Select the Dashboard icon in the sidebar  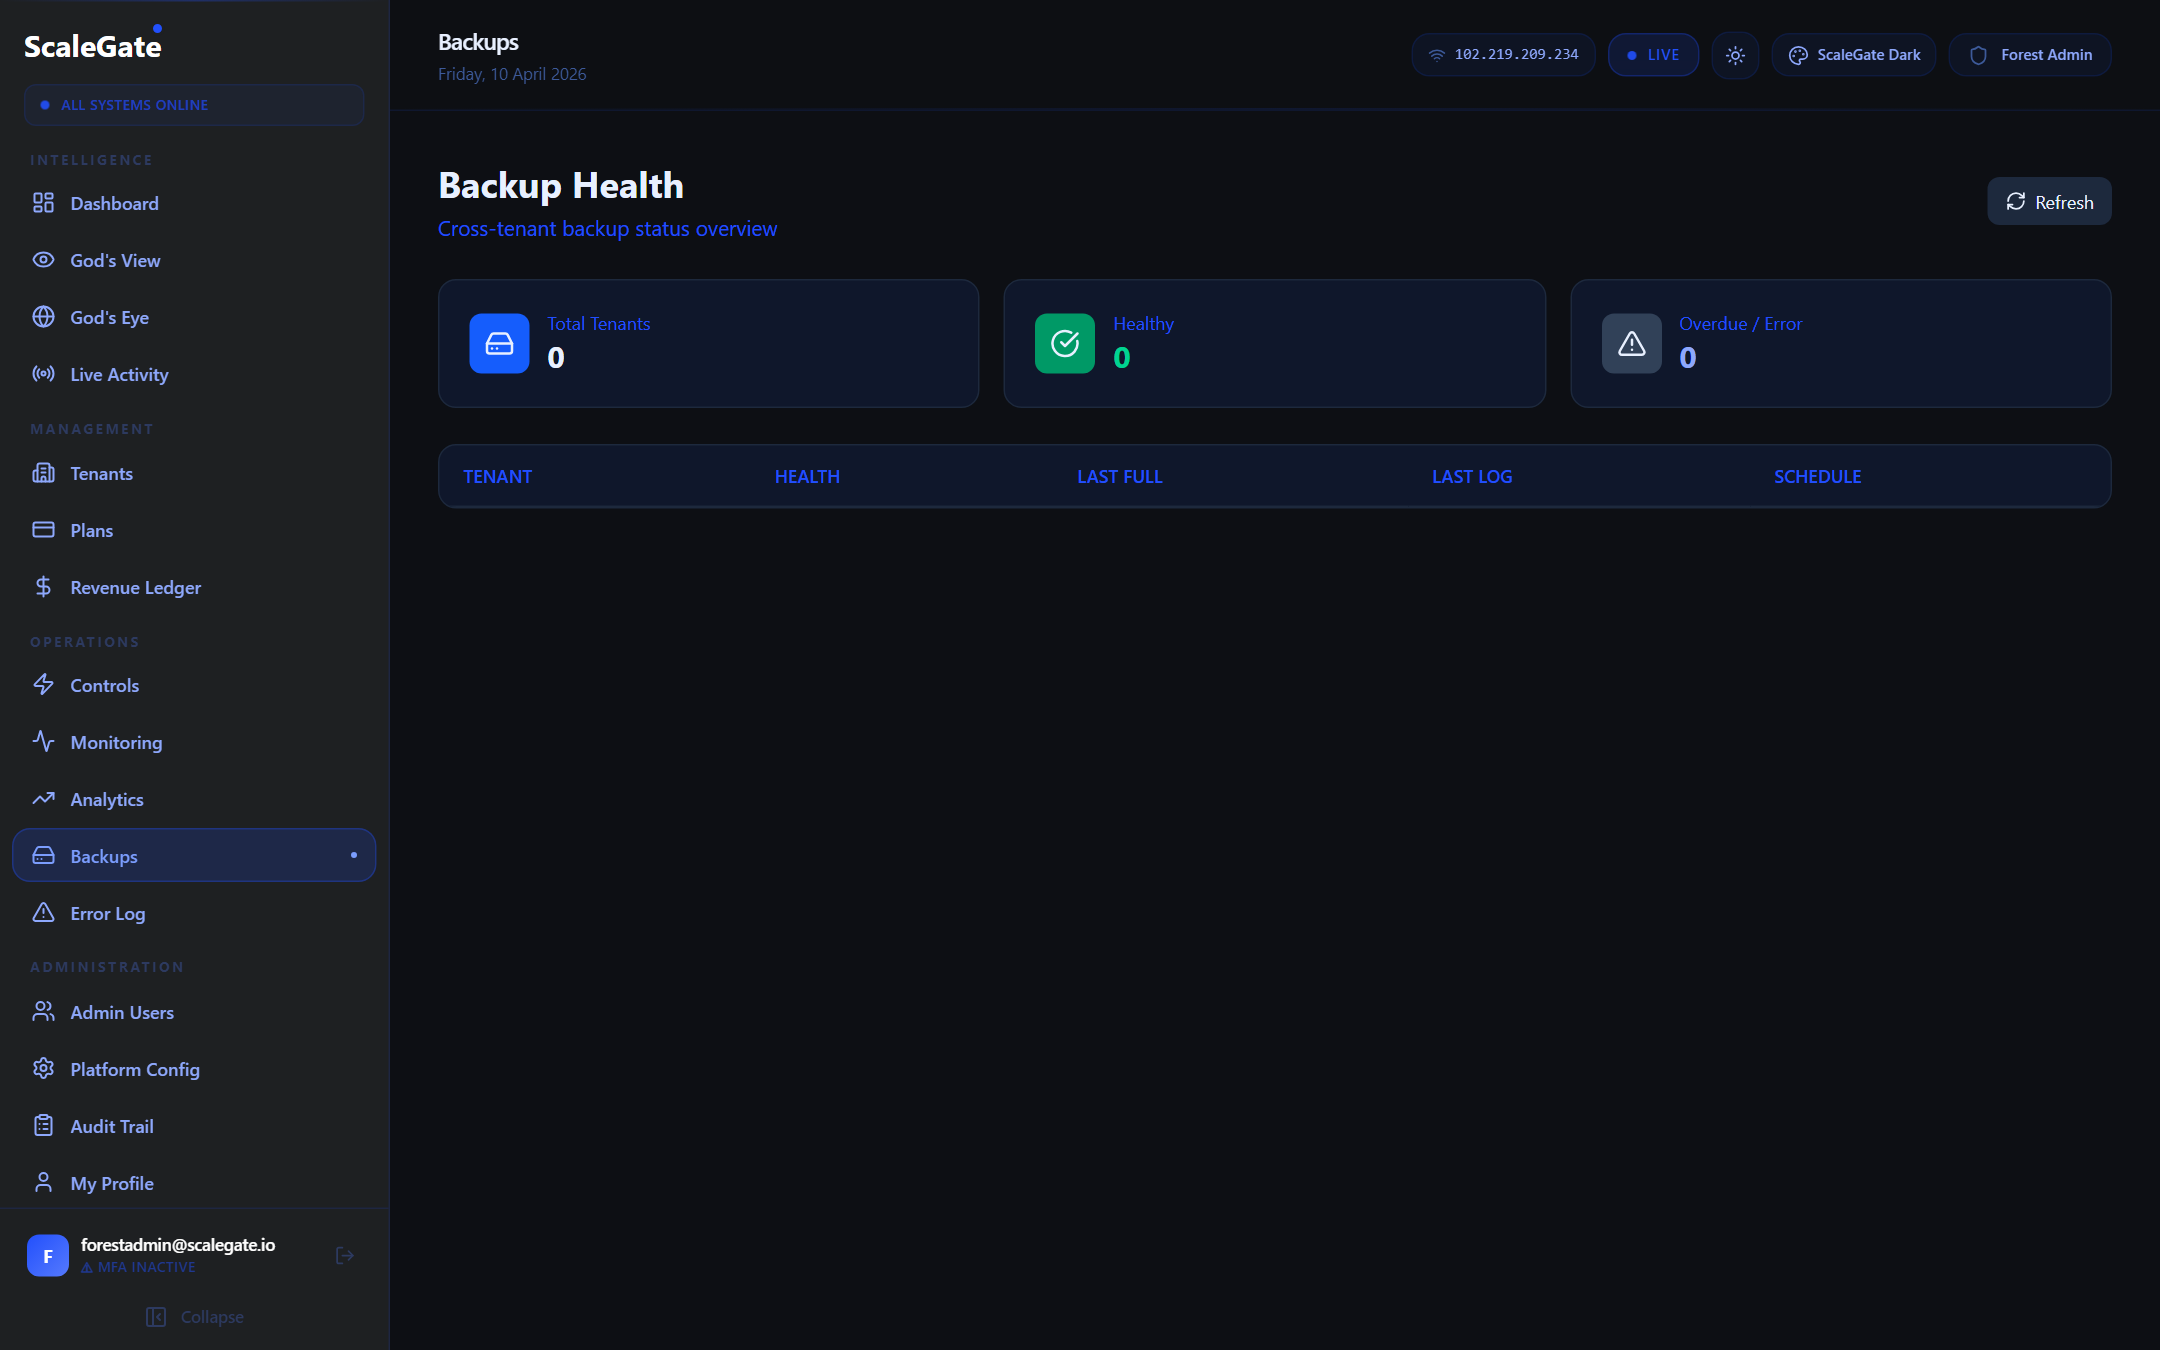point(44,202)
